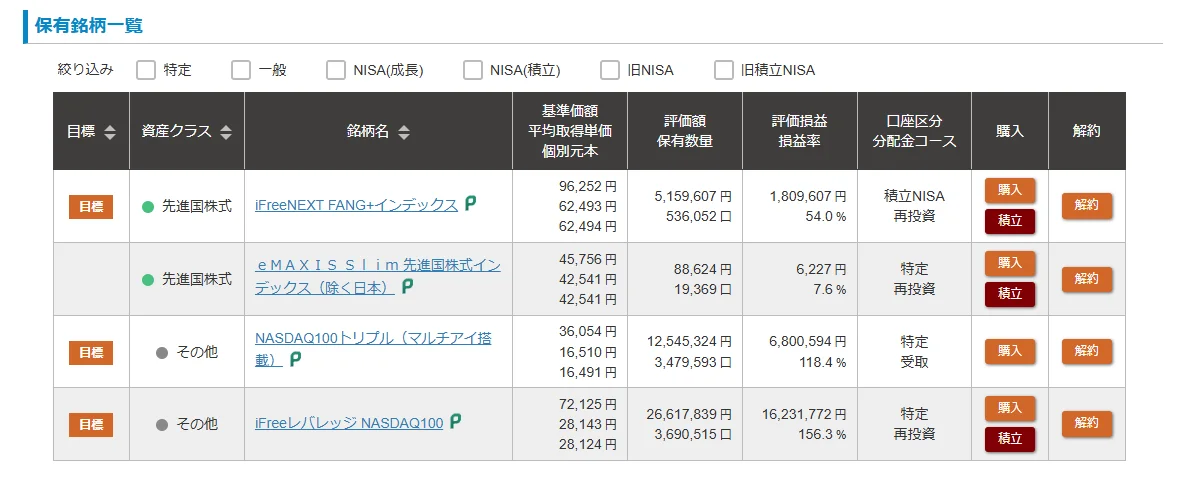Click the 評価額 保有数量 column header
This screenshot has width=1187, height=484.
[685, 131]
